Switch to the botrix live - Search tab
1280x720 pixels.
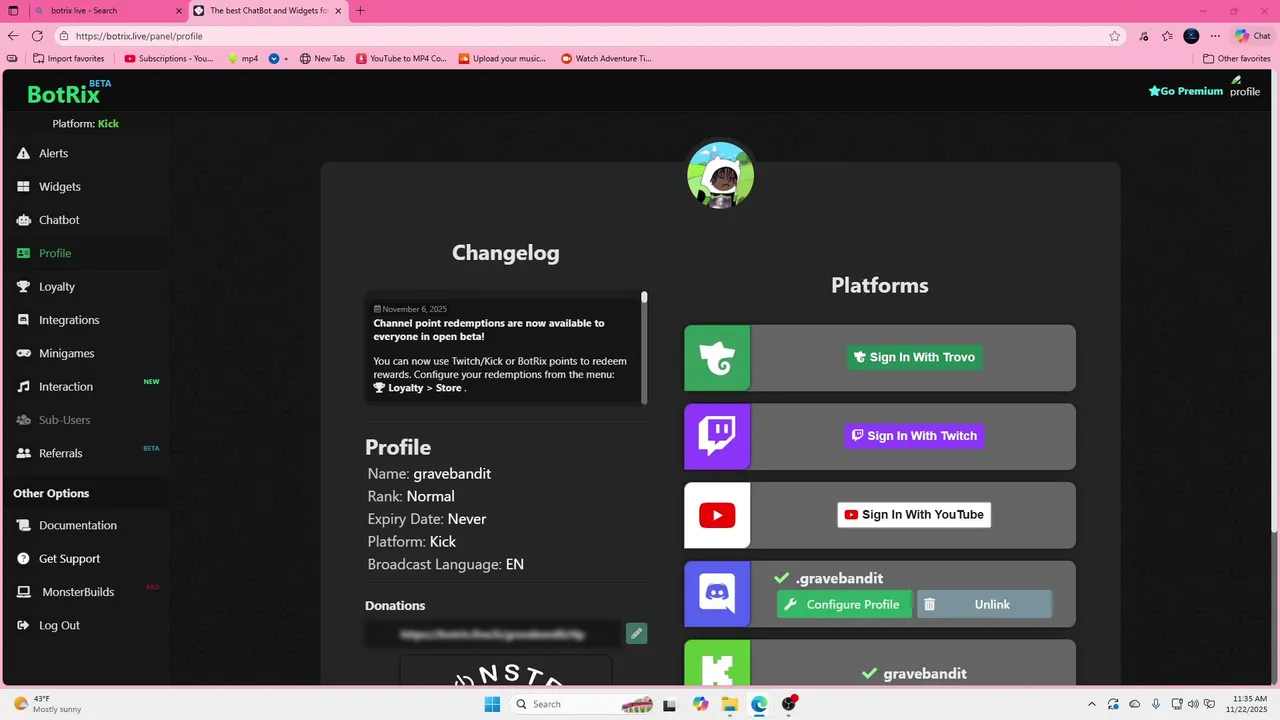click(x=108, y=11)
